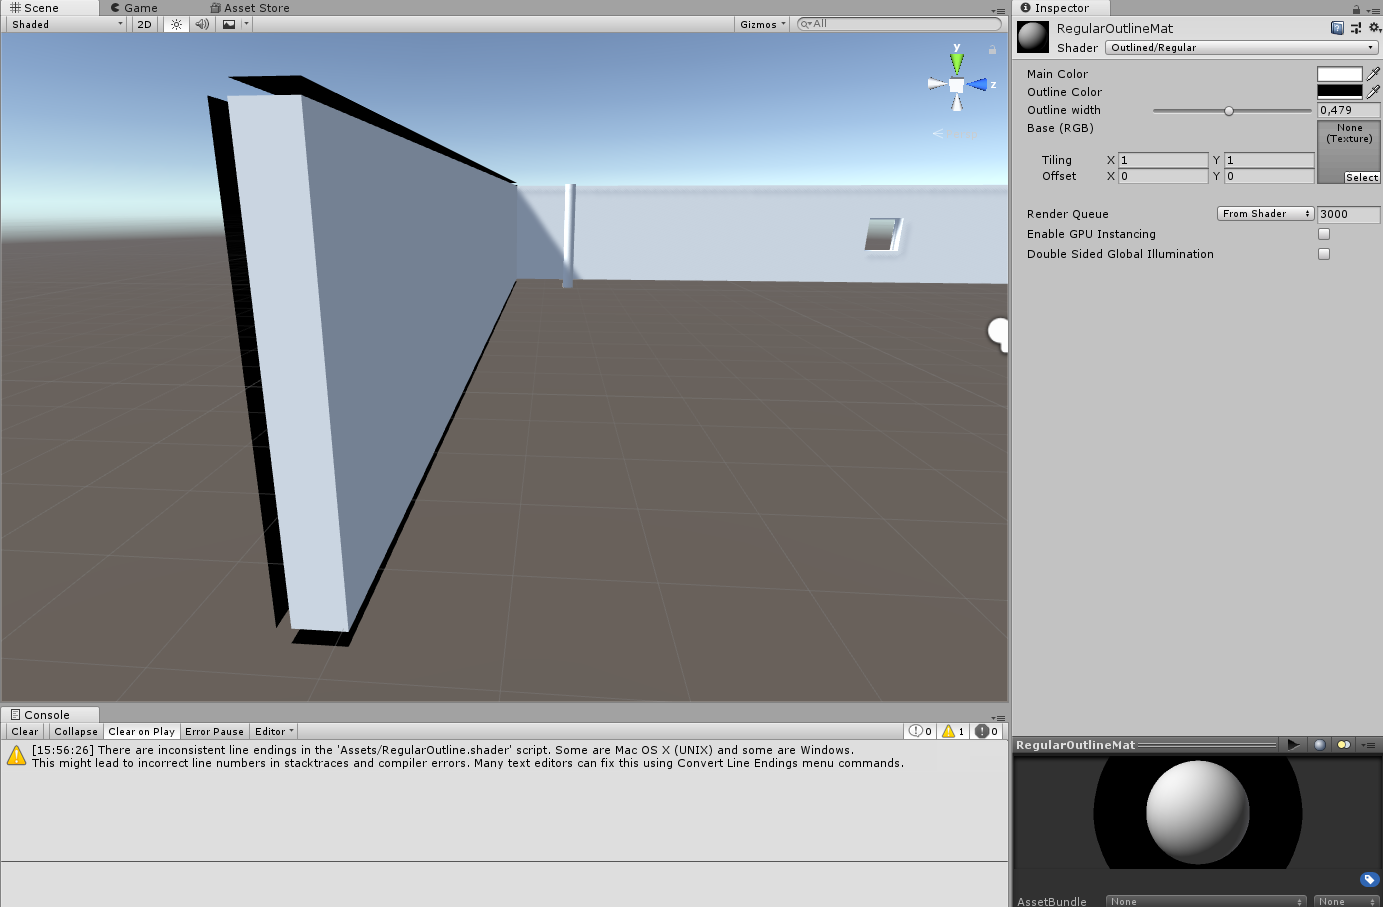Click orientation gizmo center cube
The width and height of the screenshot is (1383, 907).
click(957, 86)
